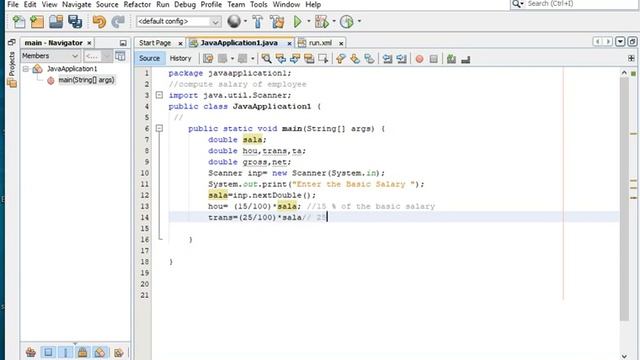The height and width of the screenshot is (360, 640).
Task: Toggle Fully Qualified Names filter button
Action: tap(118, 352)
